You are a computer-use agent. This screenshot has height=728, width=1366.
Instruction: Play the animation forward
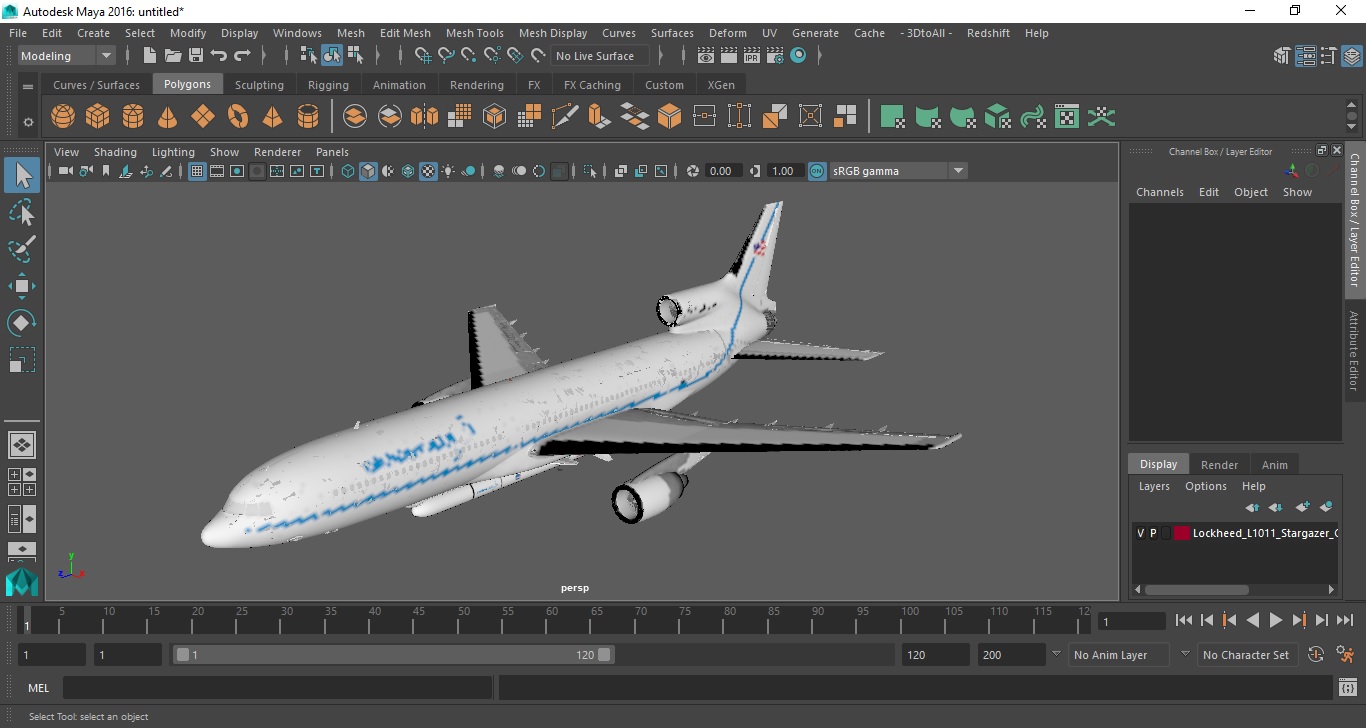(1276, 620)
